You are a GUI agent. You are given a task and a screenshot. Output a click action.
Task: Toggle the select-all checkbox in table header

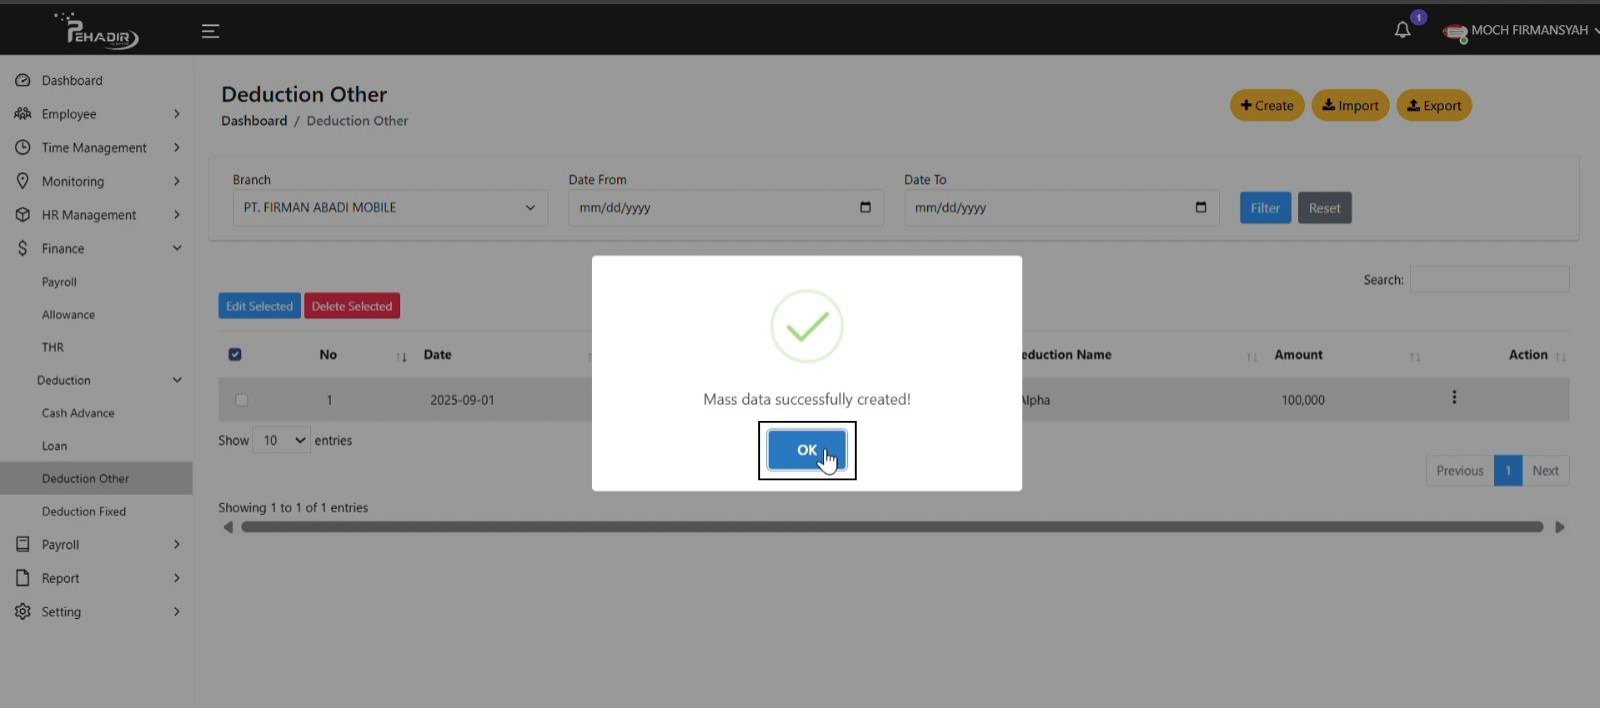[235, 354]
